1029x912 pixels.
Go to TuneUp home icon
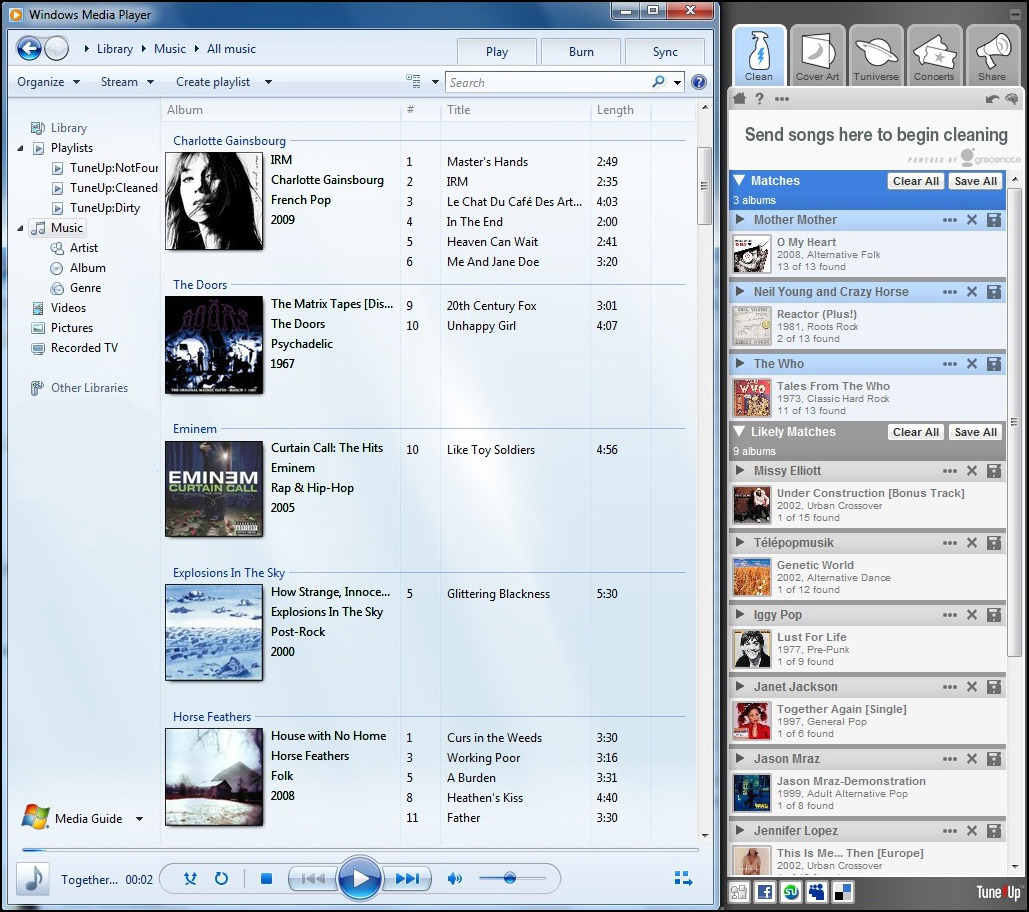pyautogui.click(x=740, y=99)
